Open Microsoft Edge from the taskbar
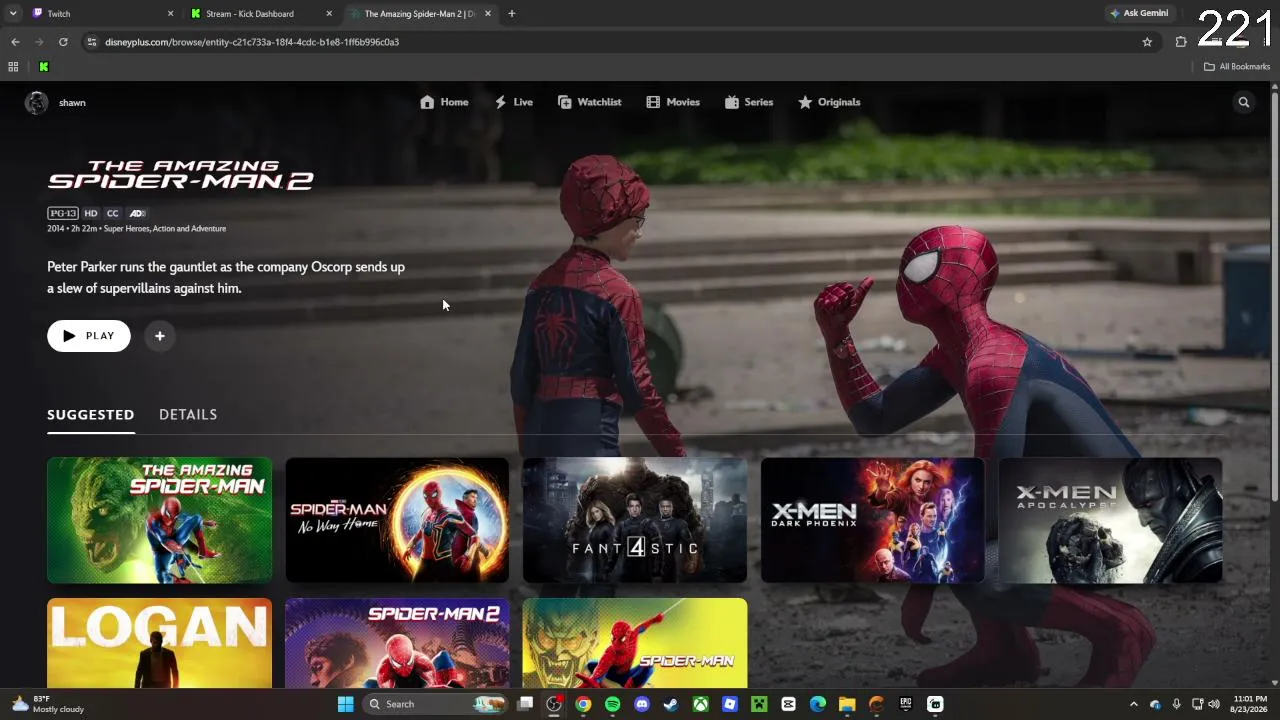Screen dimensions: 1280x720 (818, 704)
